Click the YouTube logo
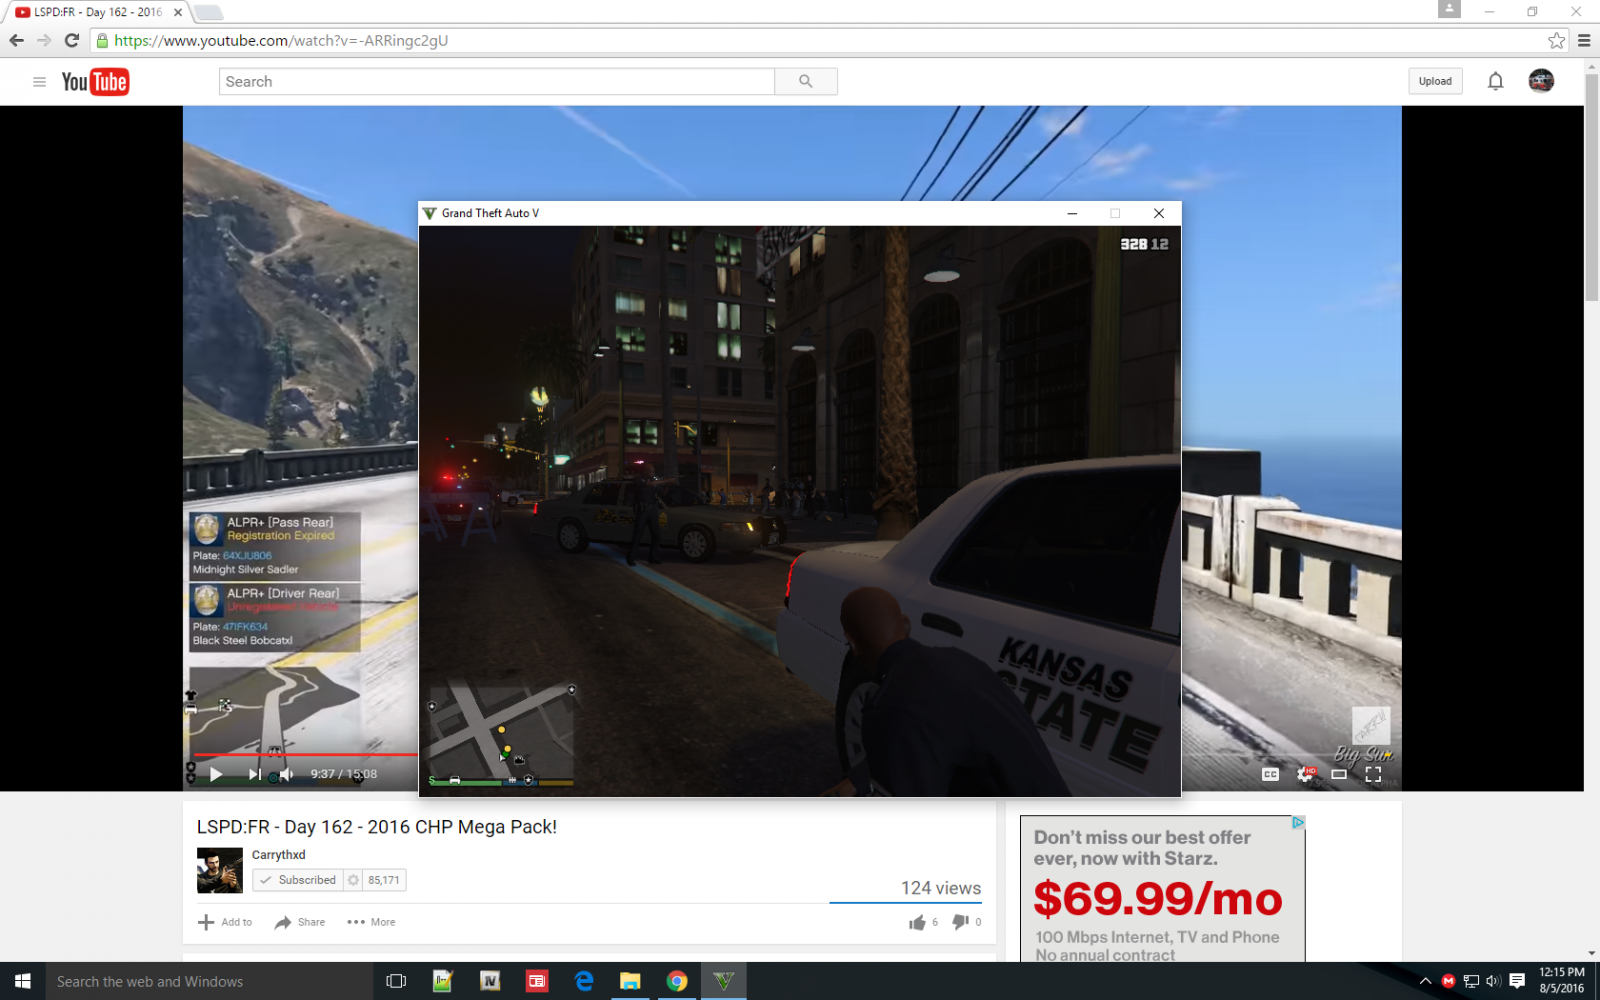This screenshot has width=1600, height=1000. pos(95,82)
